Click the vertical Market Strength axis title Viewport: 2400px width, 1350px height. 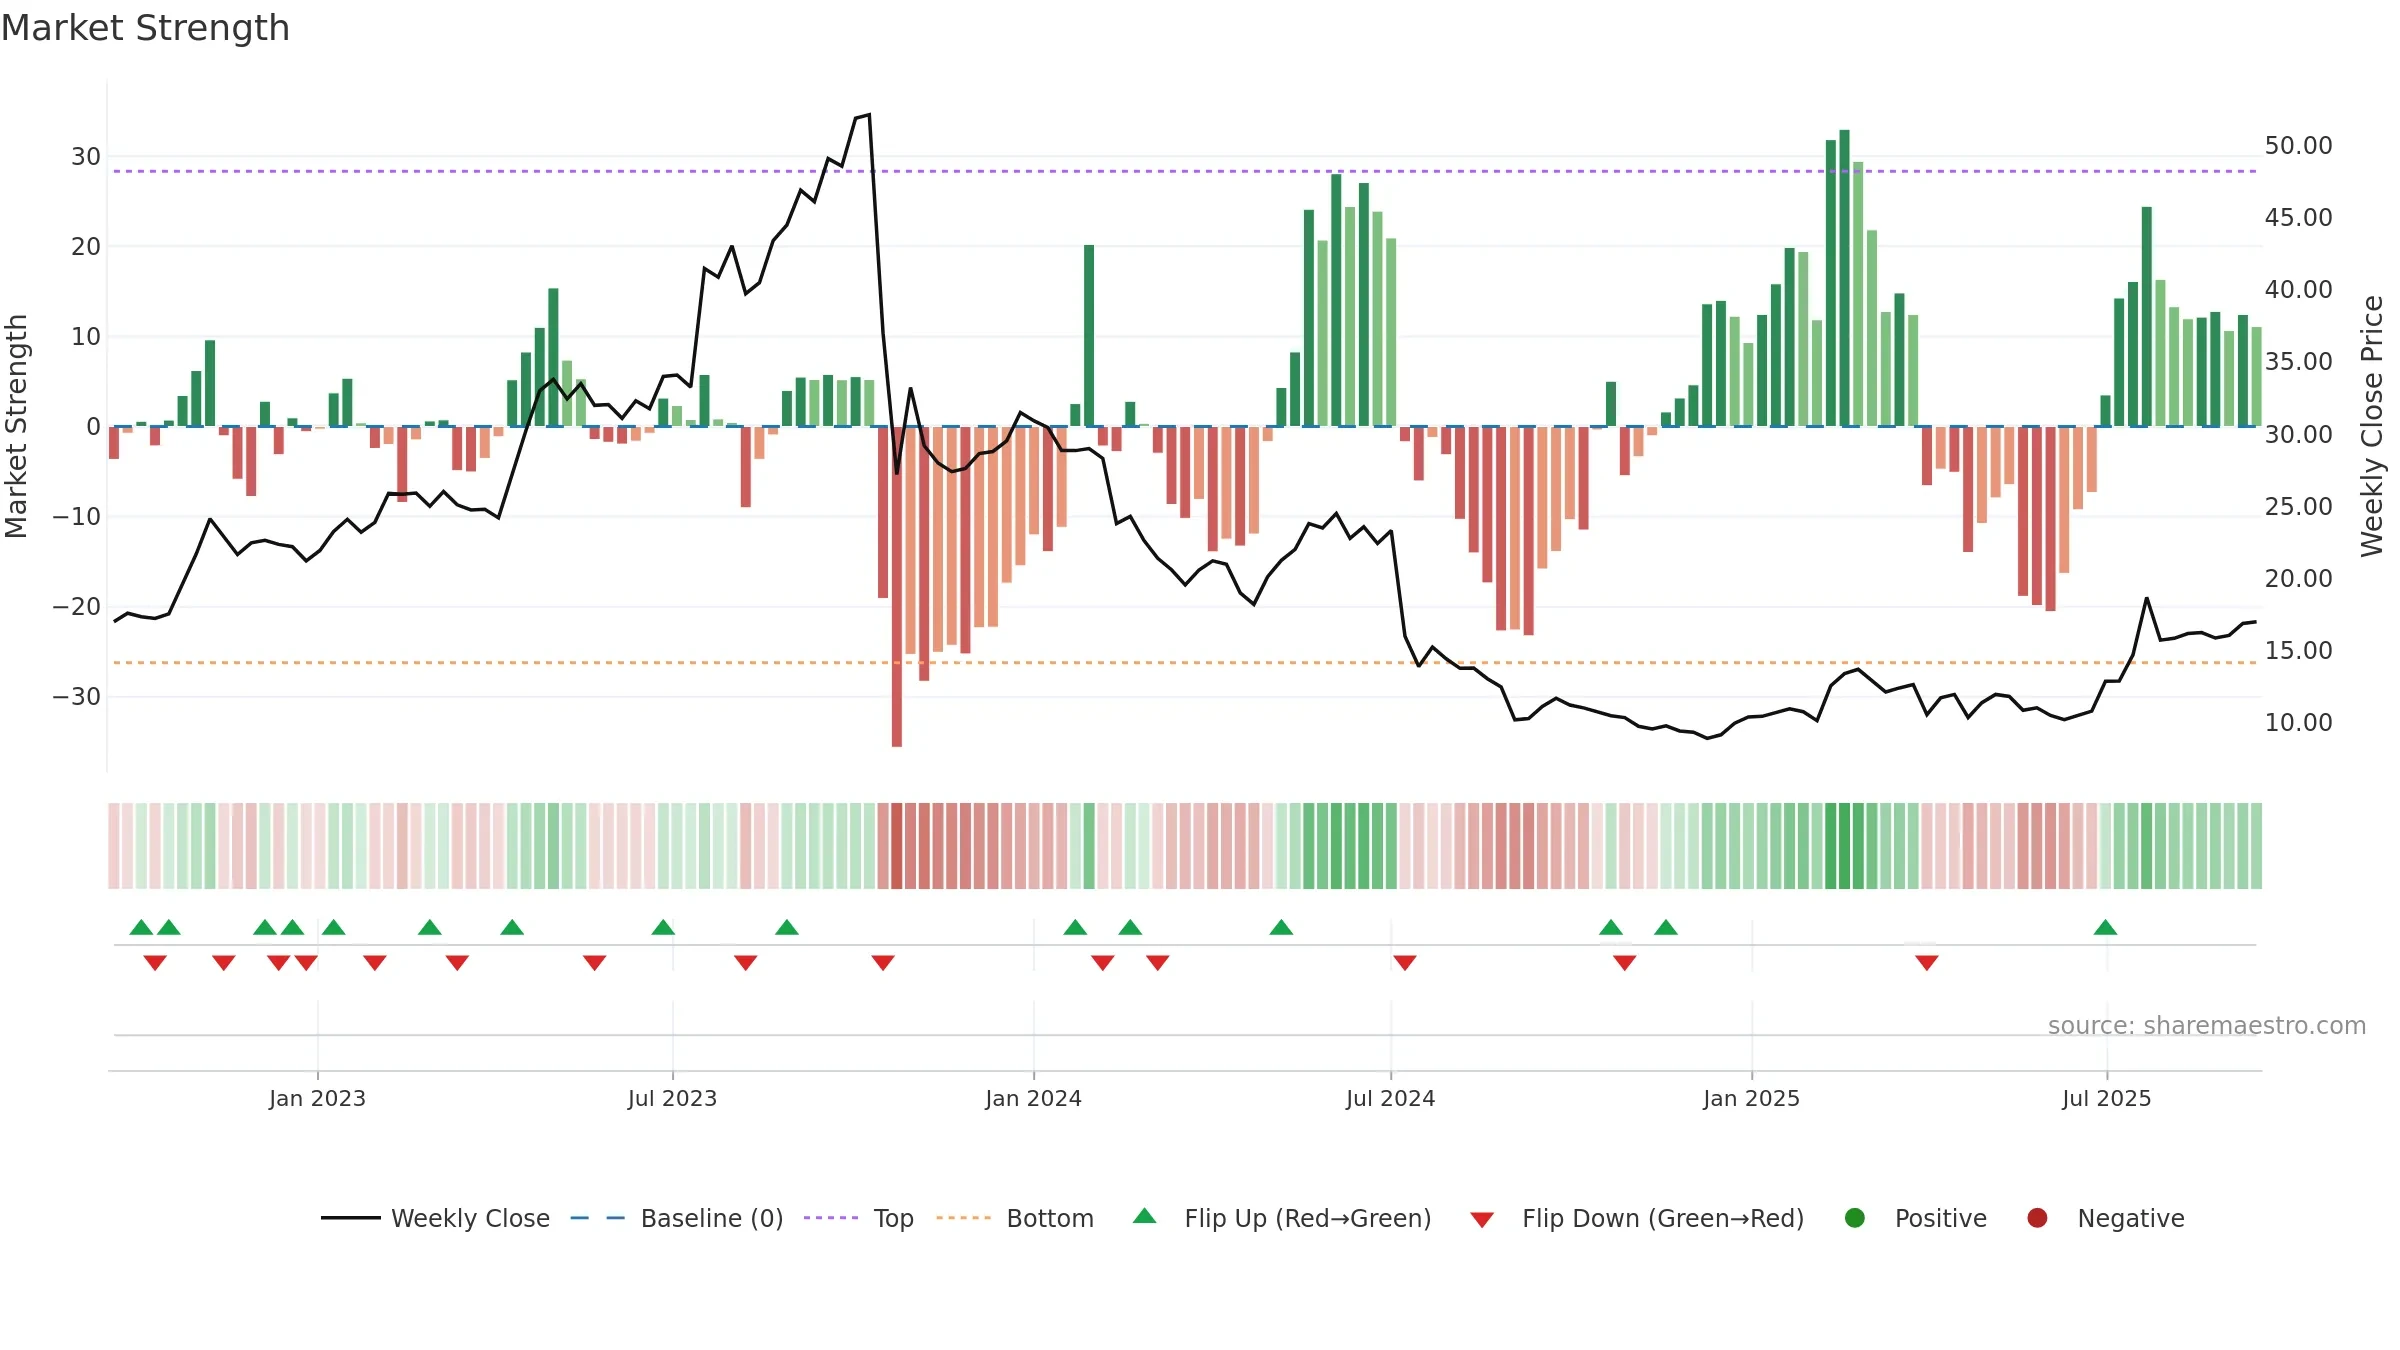click(x=16, y=426)
